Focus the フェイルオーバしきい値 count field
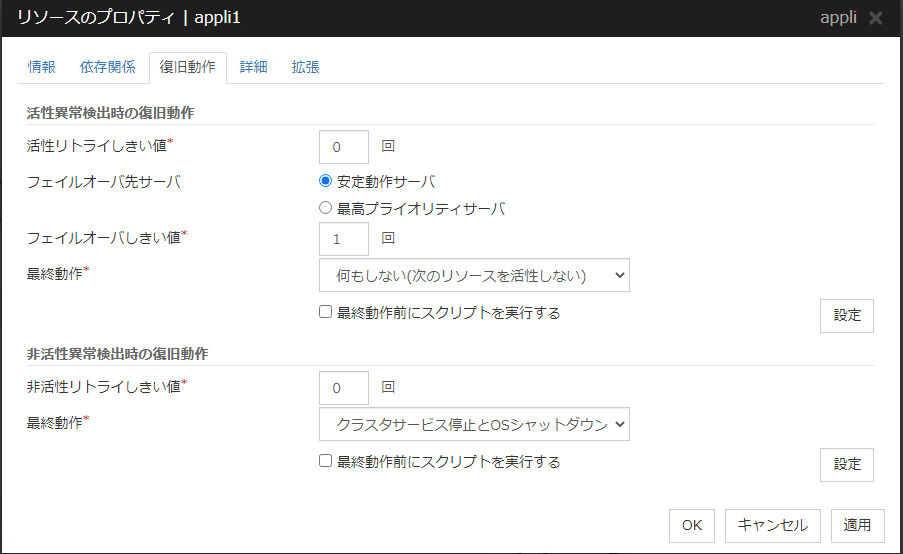 343,239
